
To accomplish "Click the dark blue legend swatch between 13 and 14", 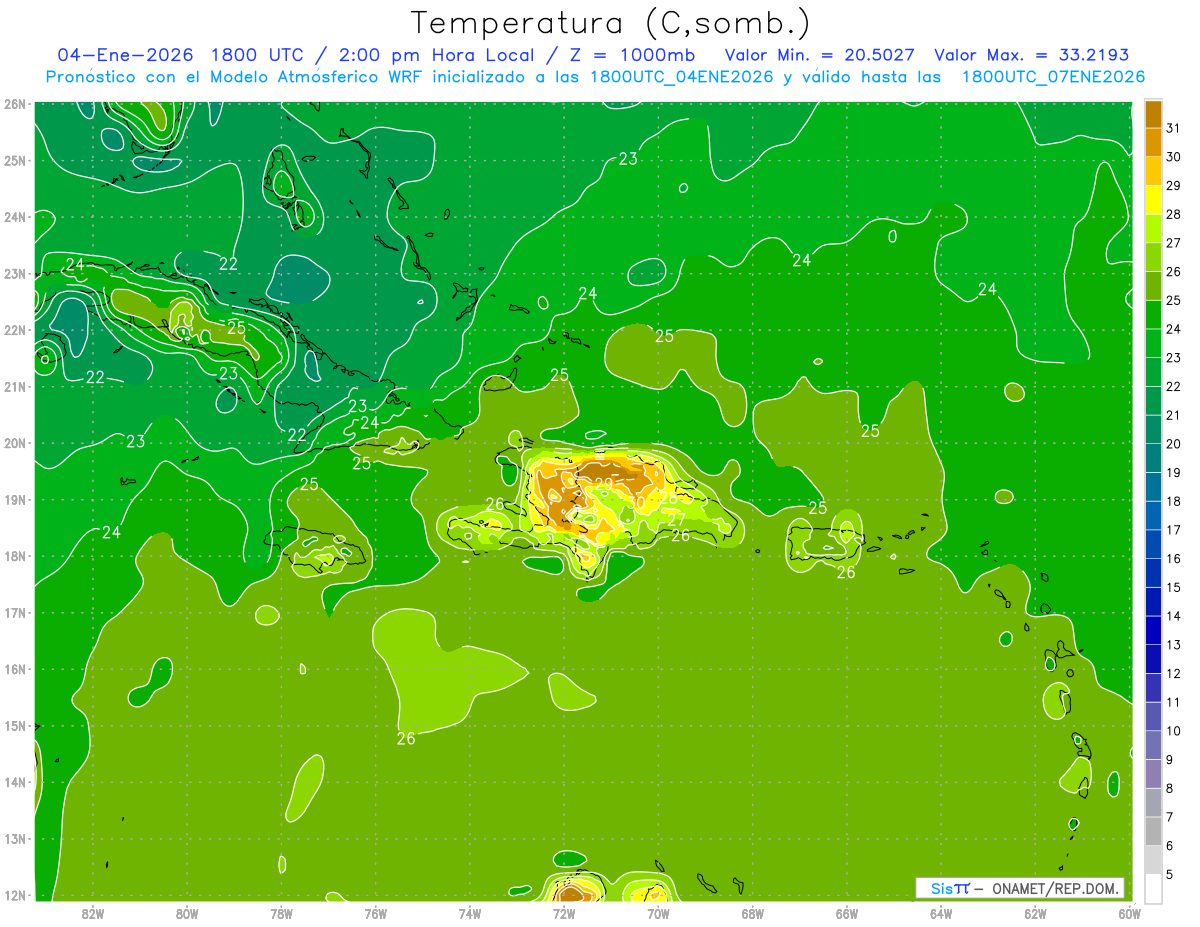I will pos(1153,630).
